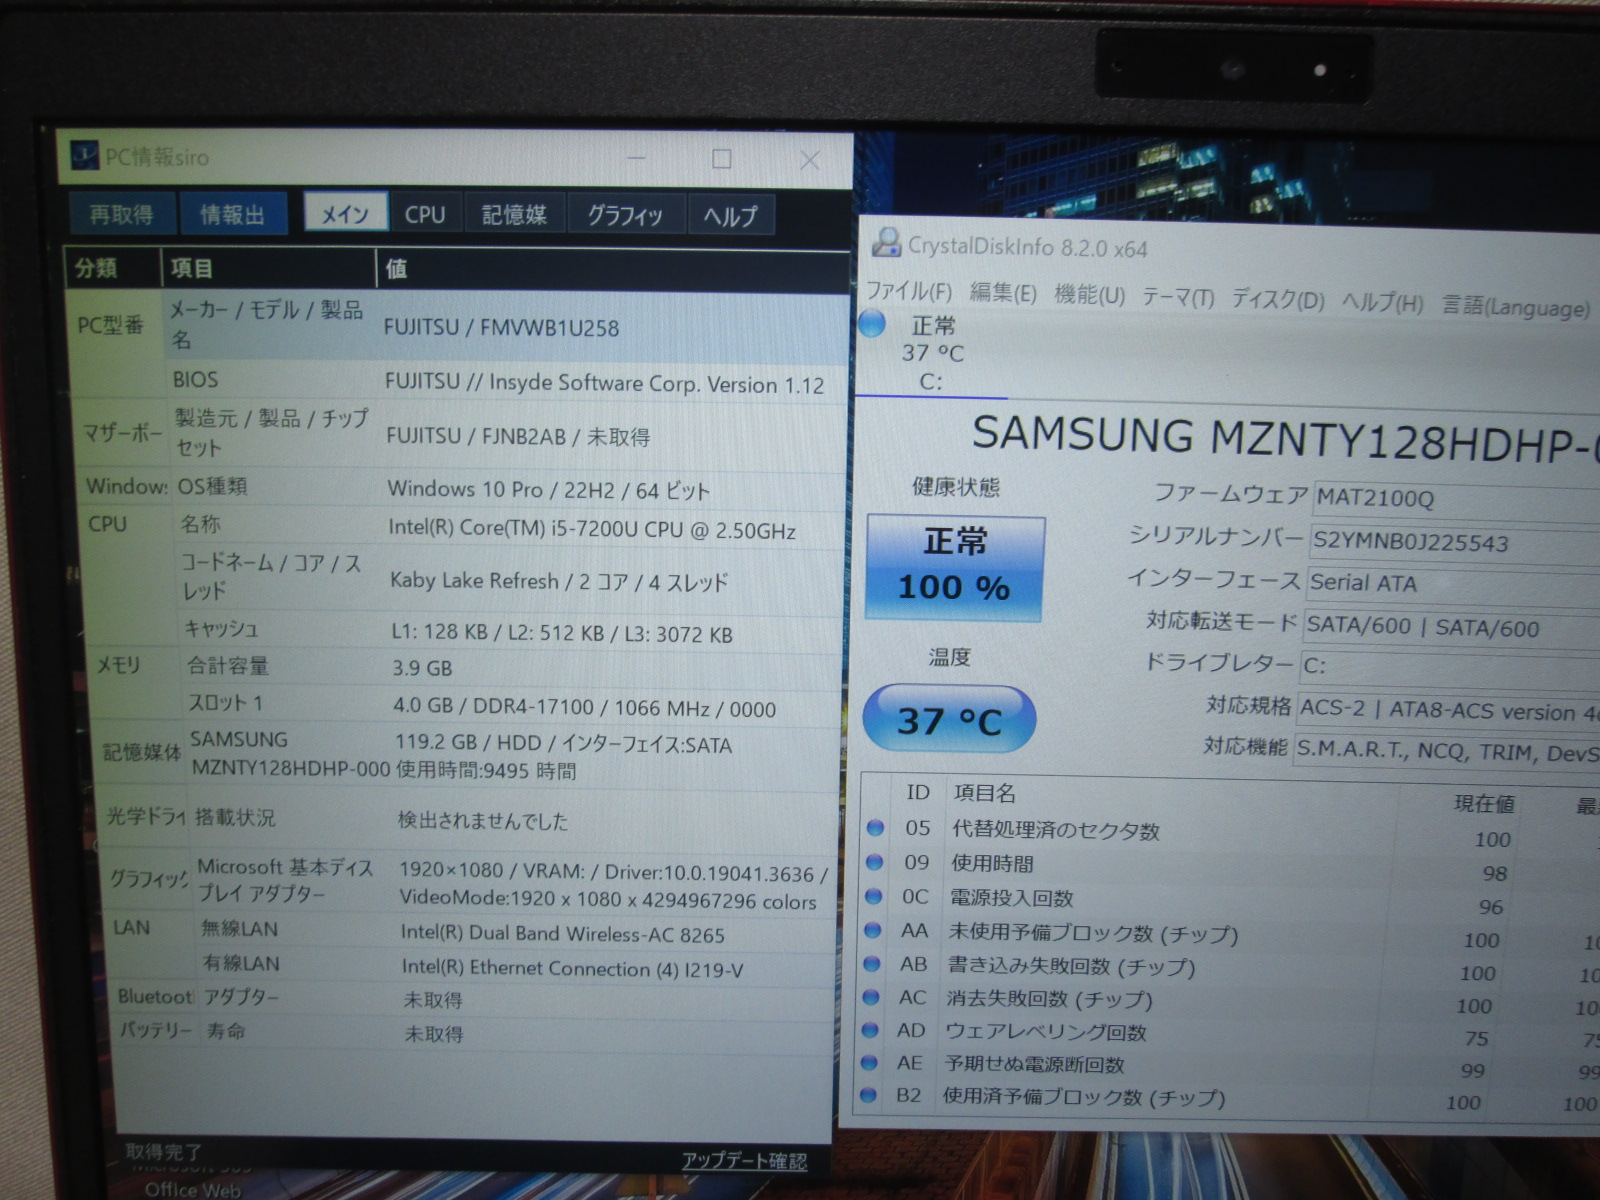Switch to the メイン tab

coord(345,213)
